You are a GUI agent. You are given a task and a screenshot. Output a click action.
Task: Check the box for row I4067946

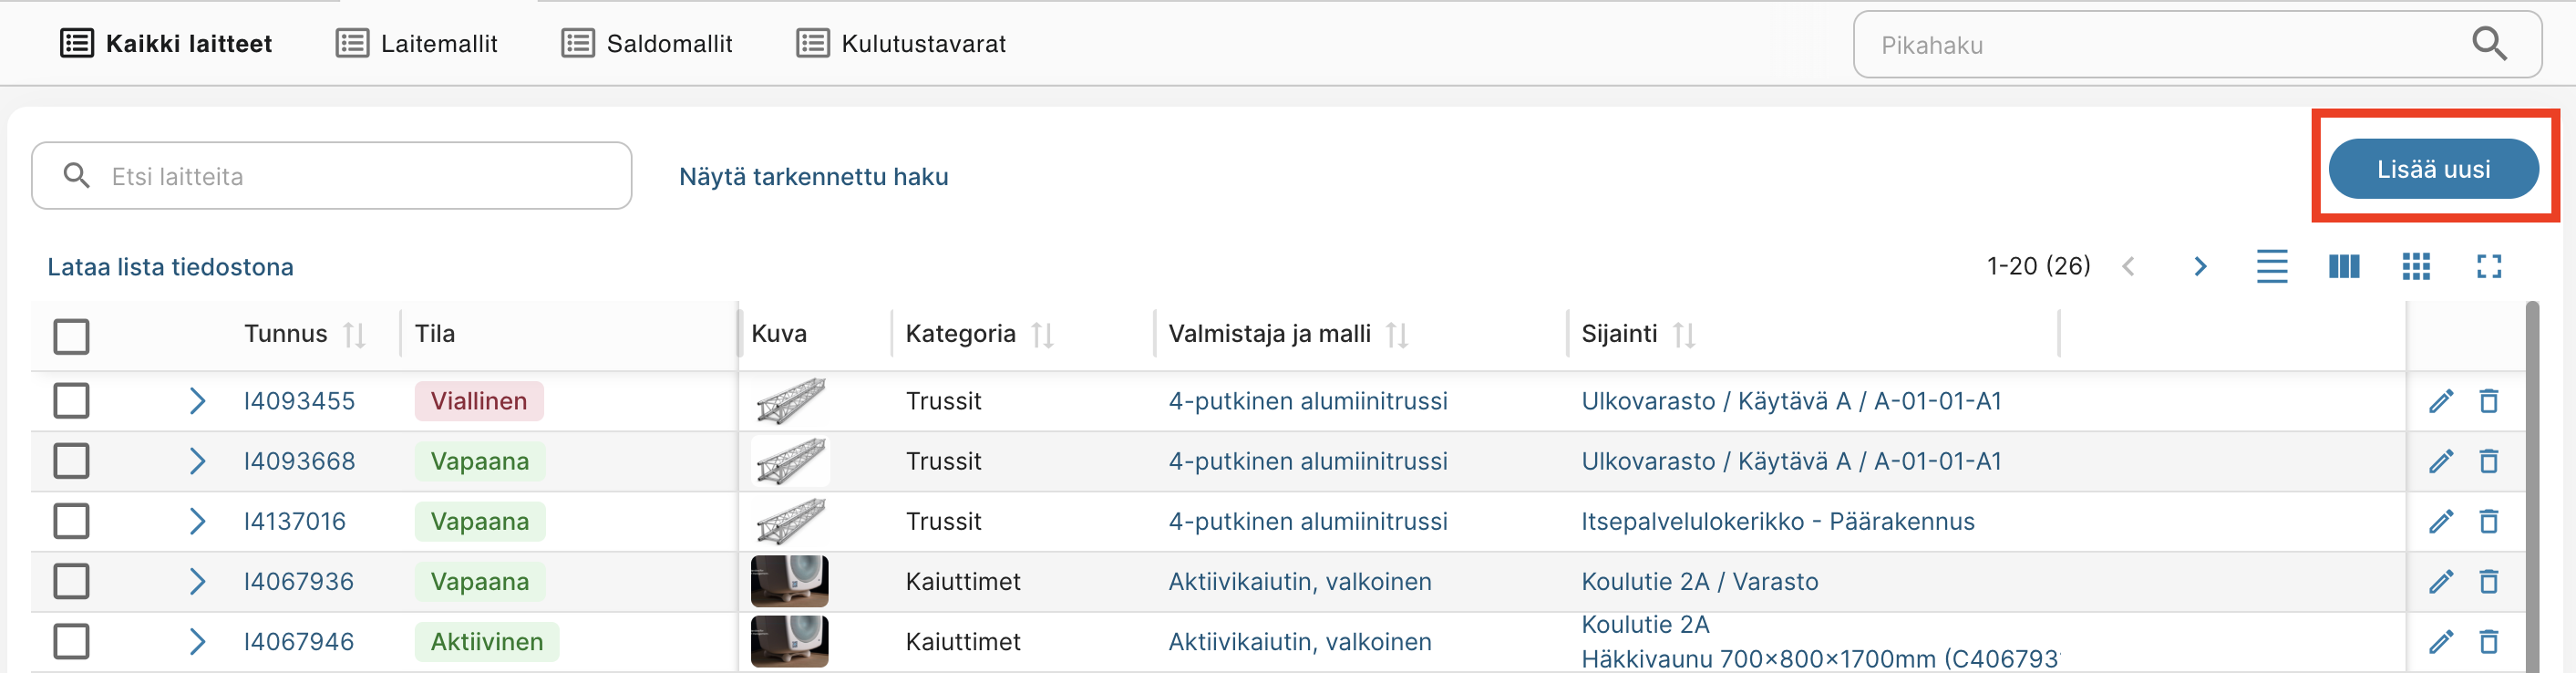71,641
